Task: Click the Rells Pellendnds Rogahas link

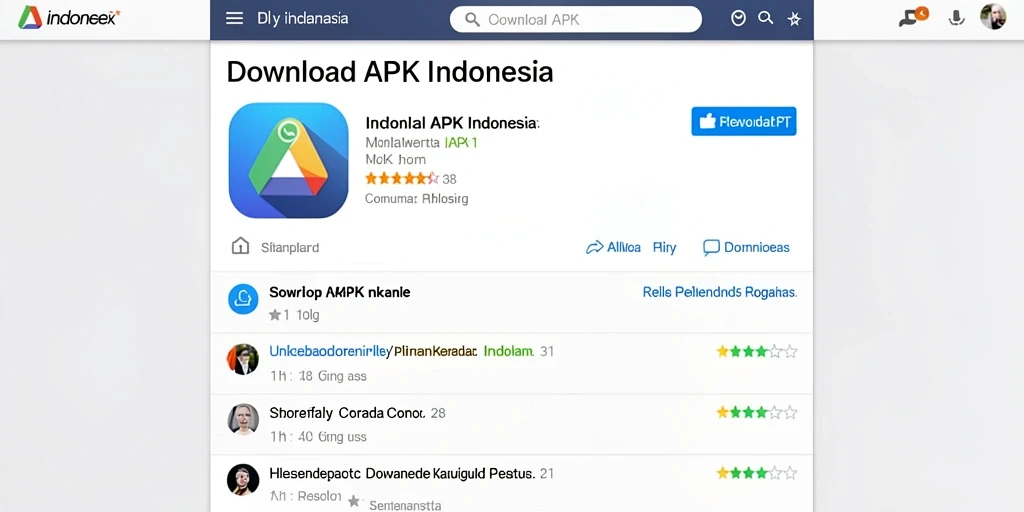Action: click(720, 292)
